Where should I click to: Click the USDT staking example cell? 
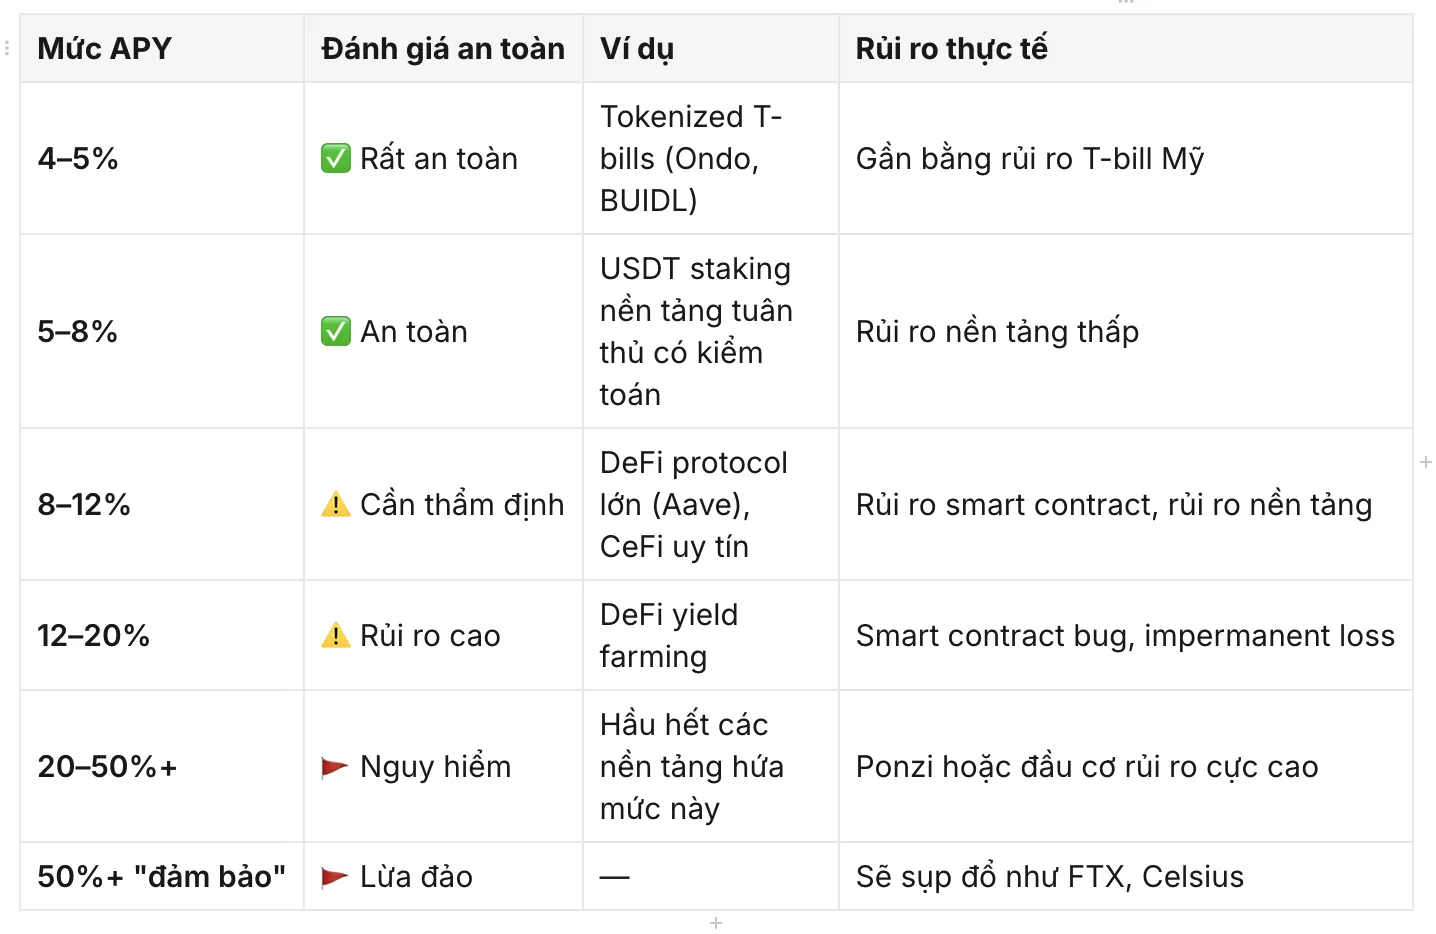(711, 331)
